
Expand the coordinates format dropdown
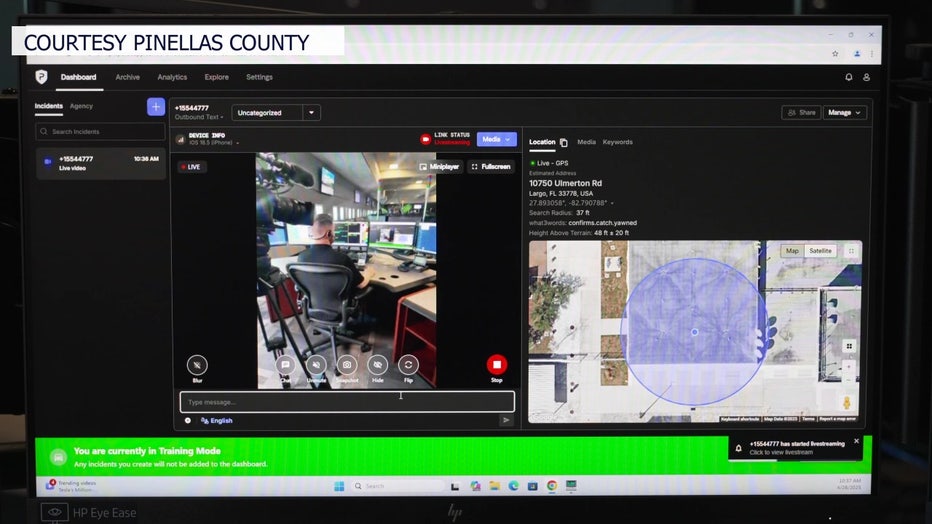pos(612,203)
